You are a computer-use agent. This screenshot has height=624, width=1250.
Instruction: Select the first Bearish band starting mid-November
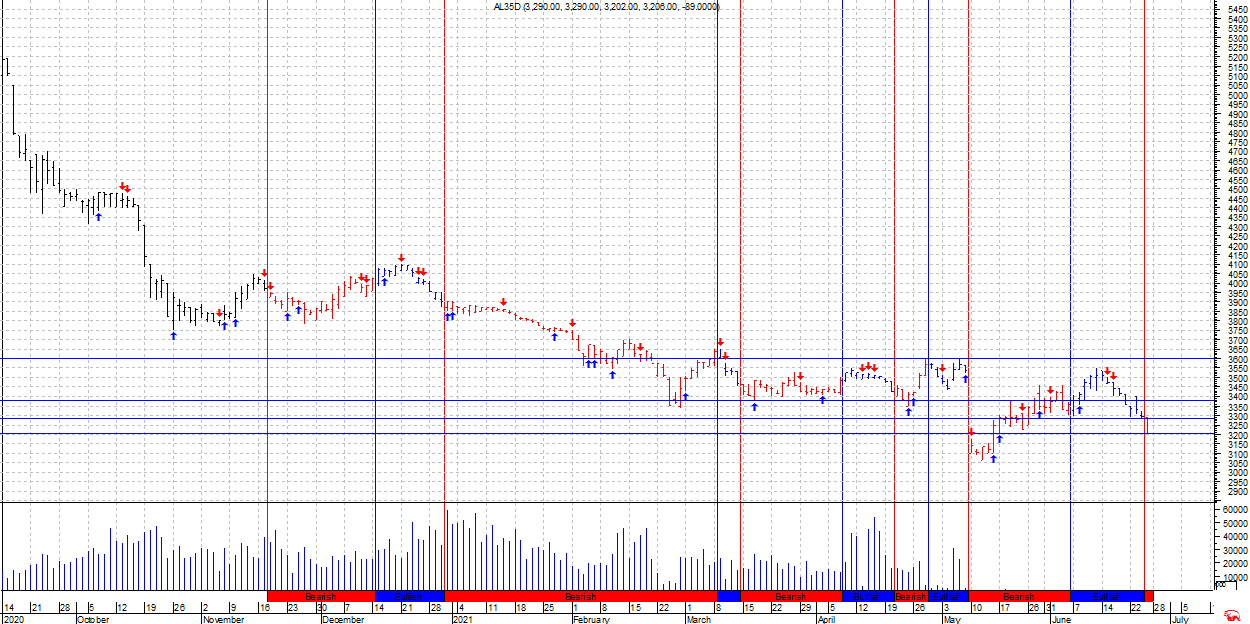tap(321, 597)
